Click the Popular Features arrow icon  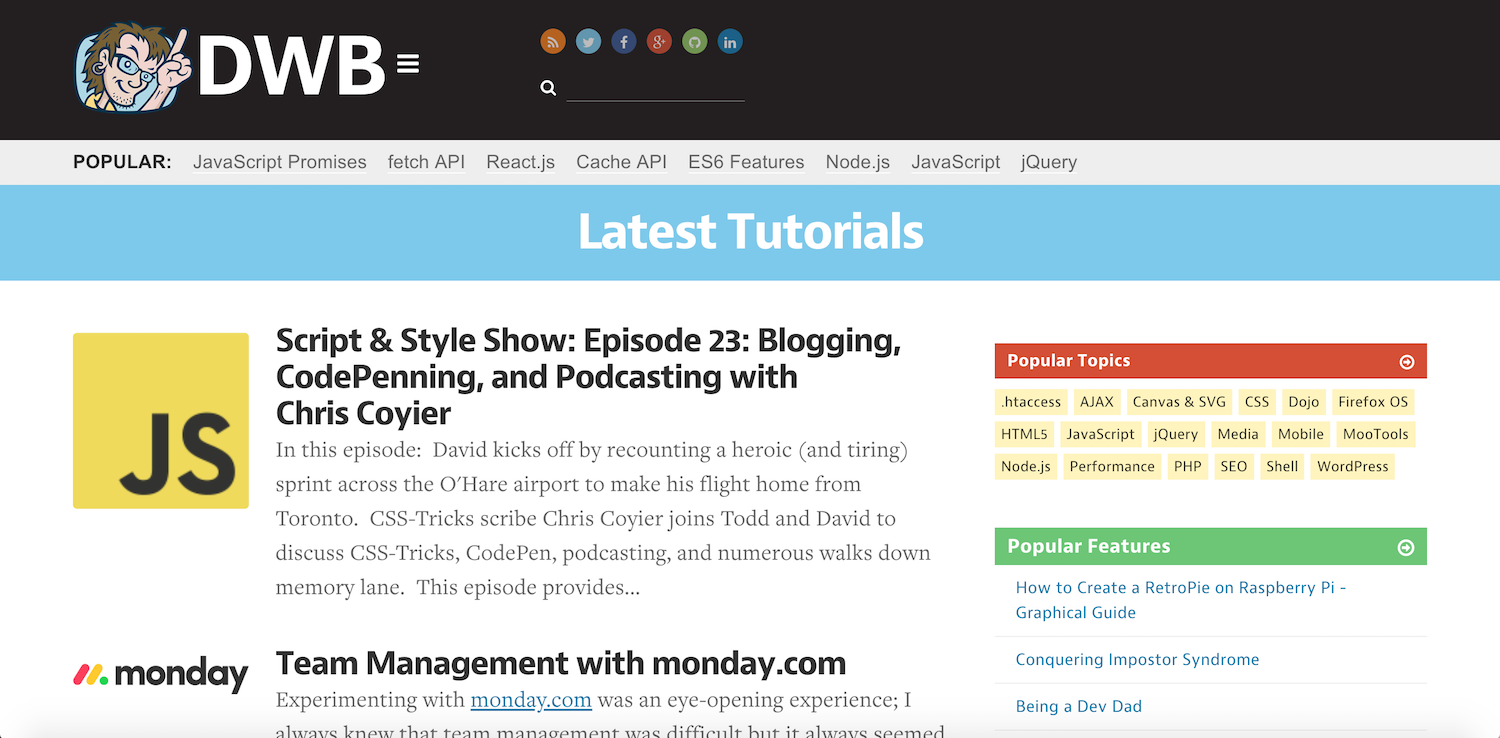1406,547
